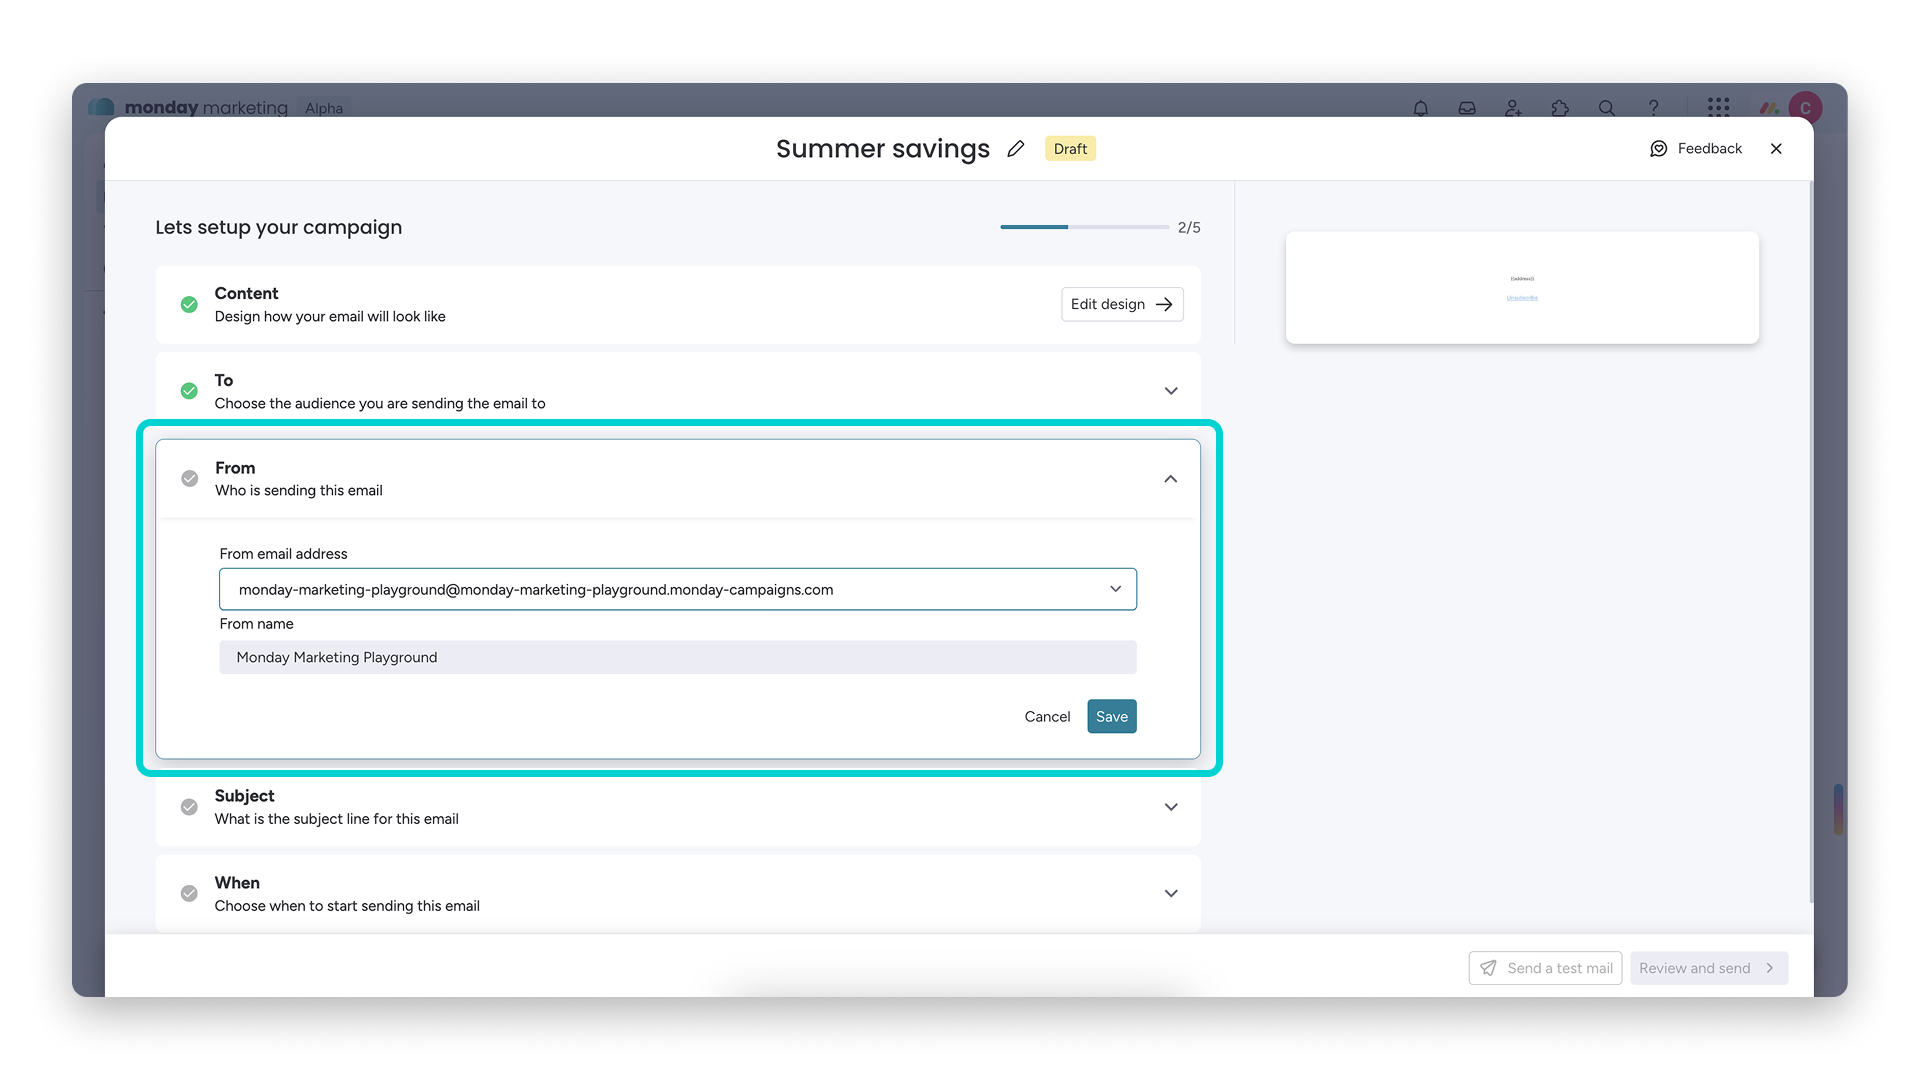Click the dialog vertical scrollbar

(x=1811, y=540)
